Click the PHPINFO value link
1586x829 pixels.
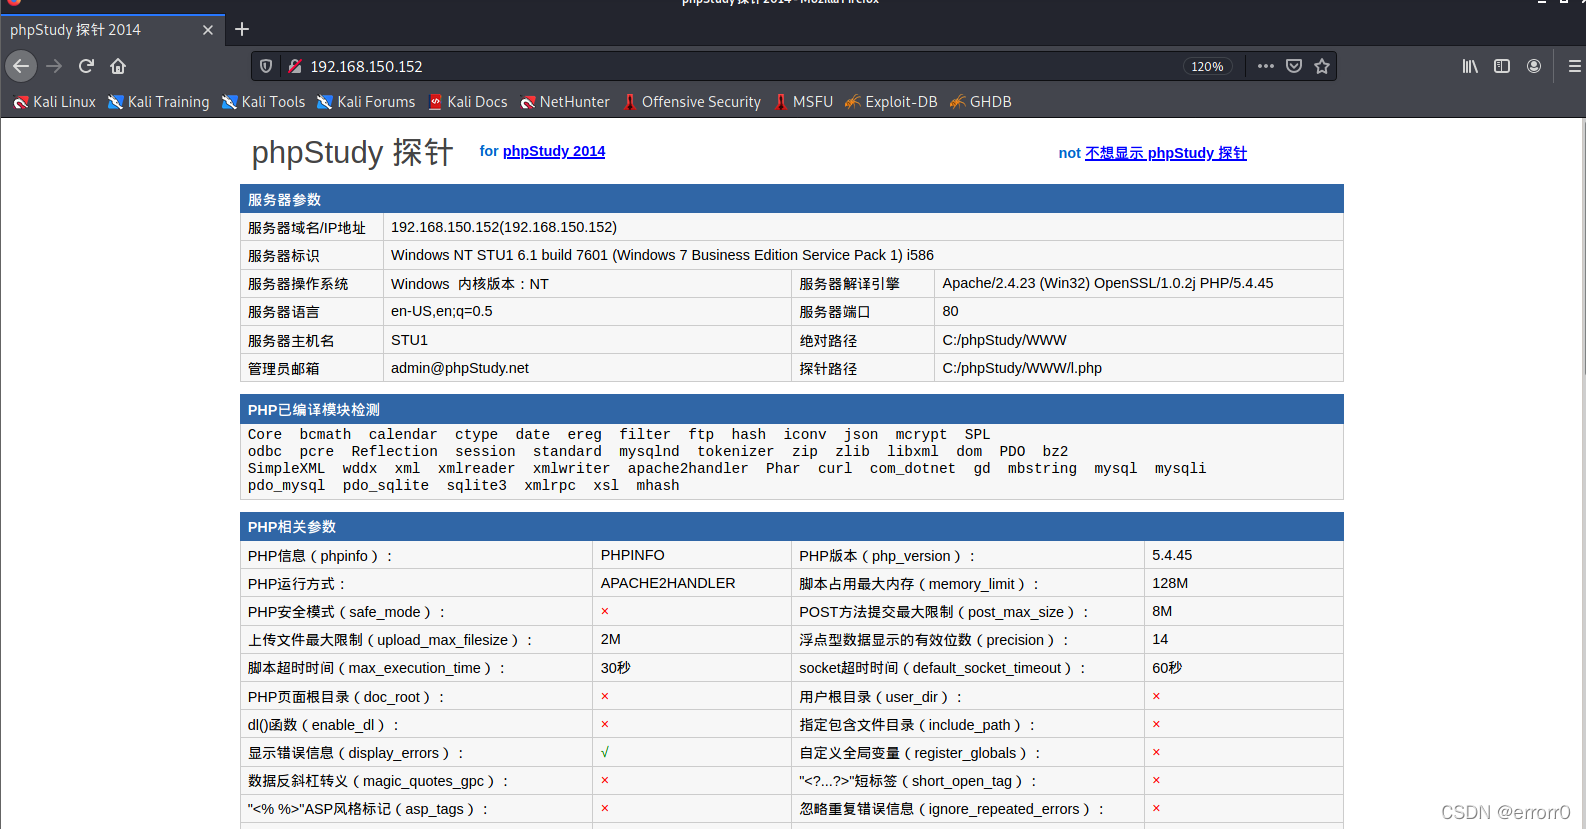[x=632, y=555]
